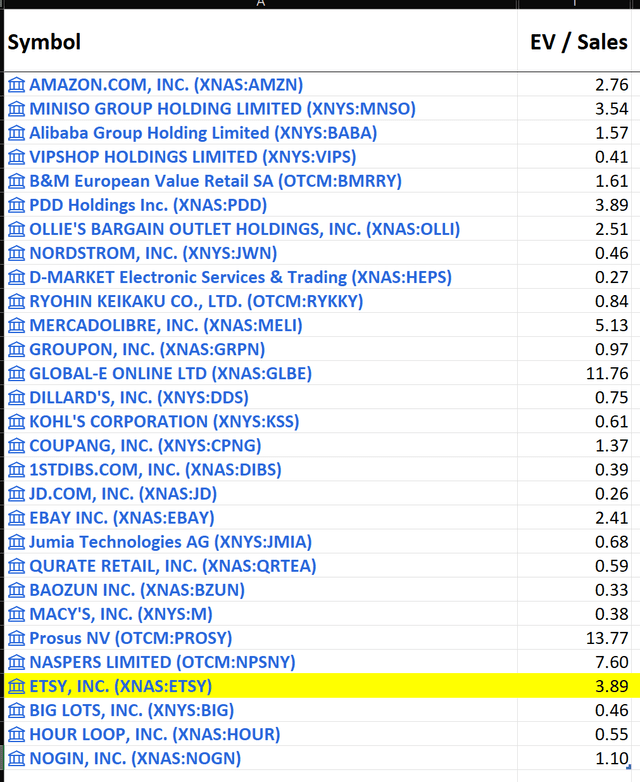Click the stock icon beside MINISO GROUP HOLDING
640x782 pixels.
[x=16, y=109]
